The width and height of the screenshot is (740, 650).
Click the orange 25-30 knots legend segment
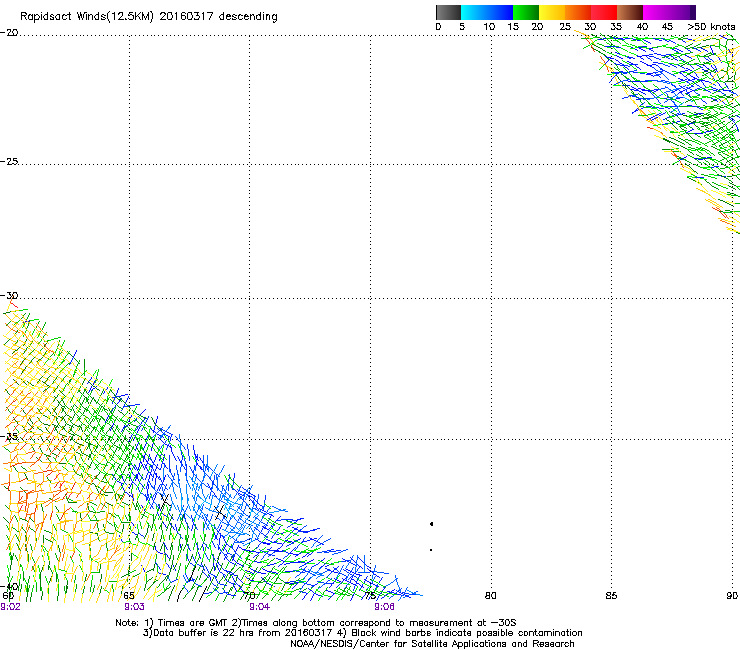[x=578, y=12]
